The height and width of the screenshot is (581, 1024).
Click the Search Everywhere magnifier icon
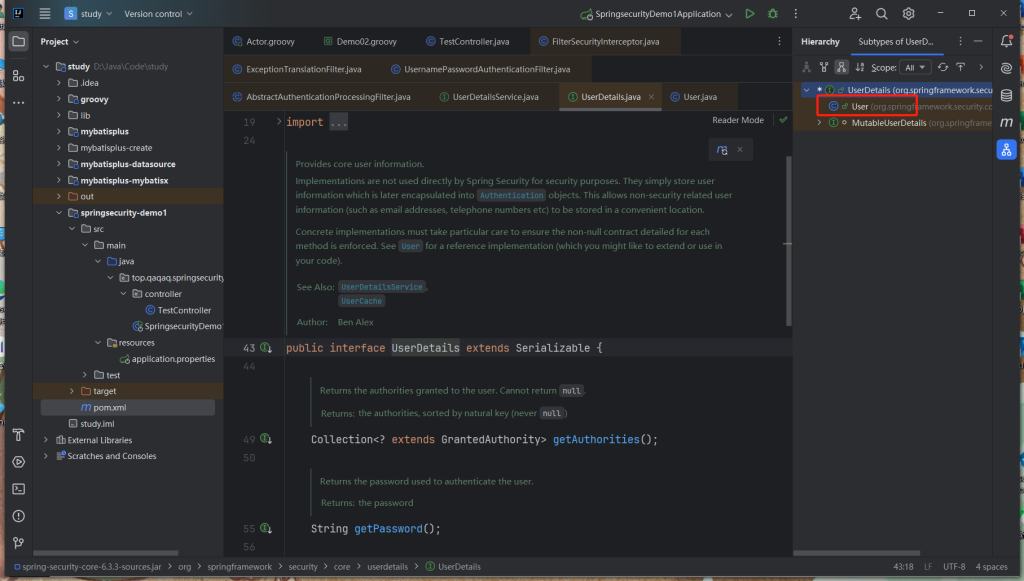882,14
